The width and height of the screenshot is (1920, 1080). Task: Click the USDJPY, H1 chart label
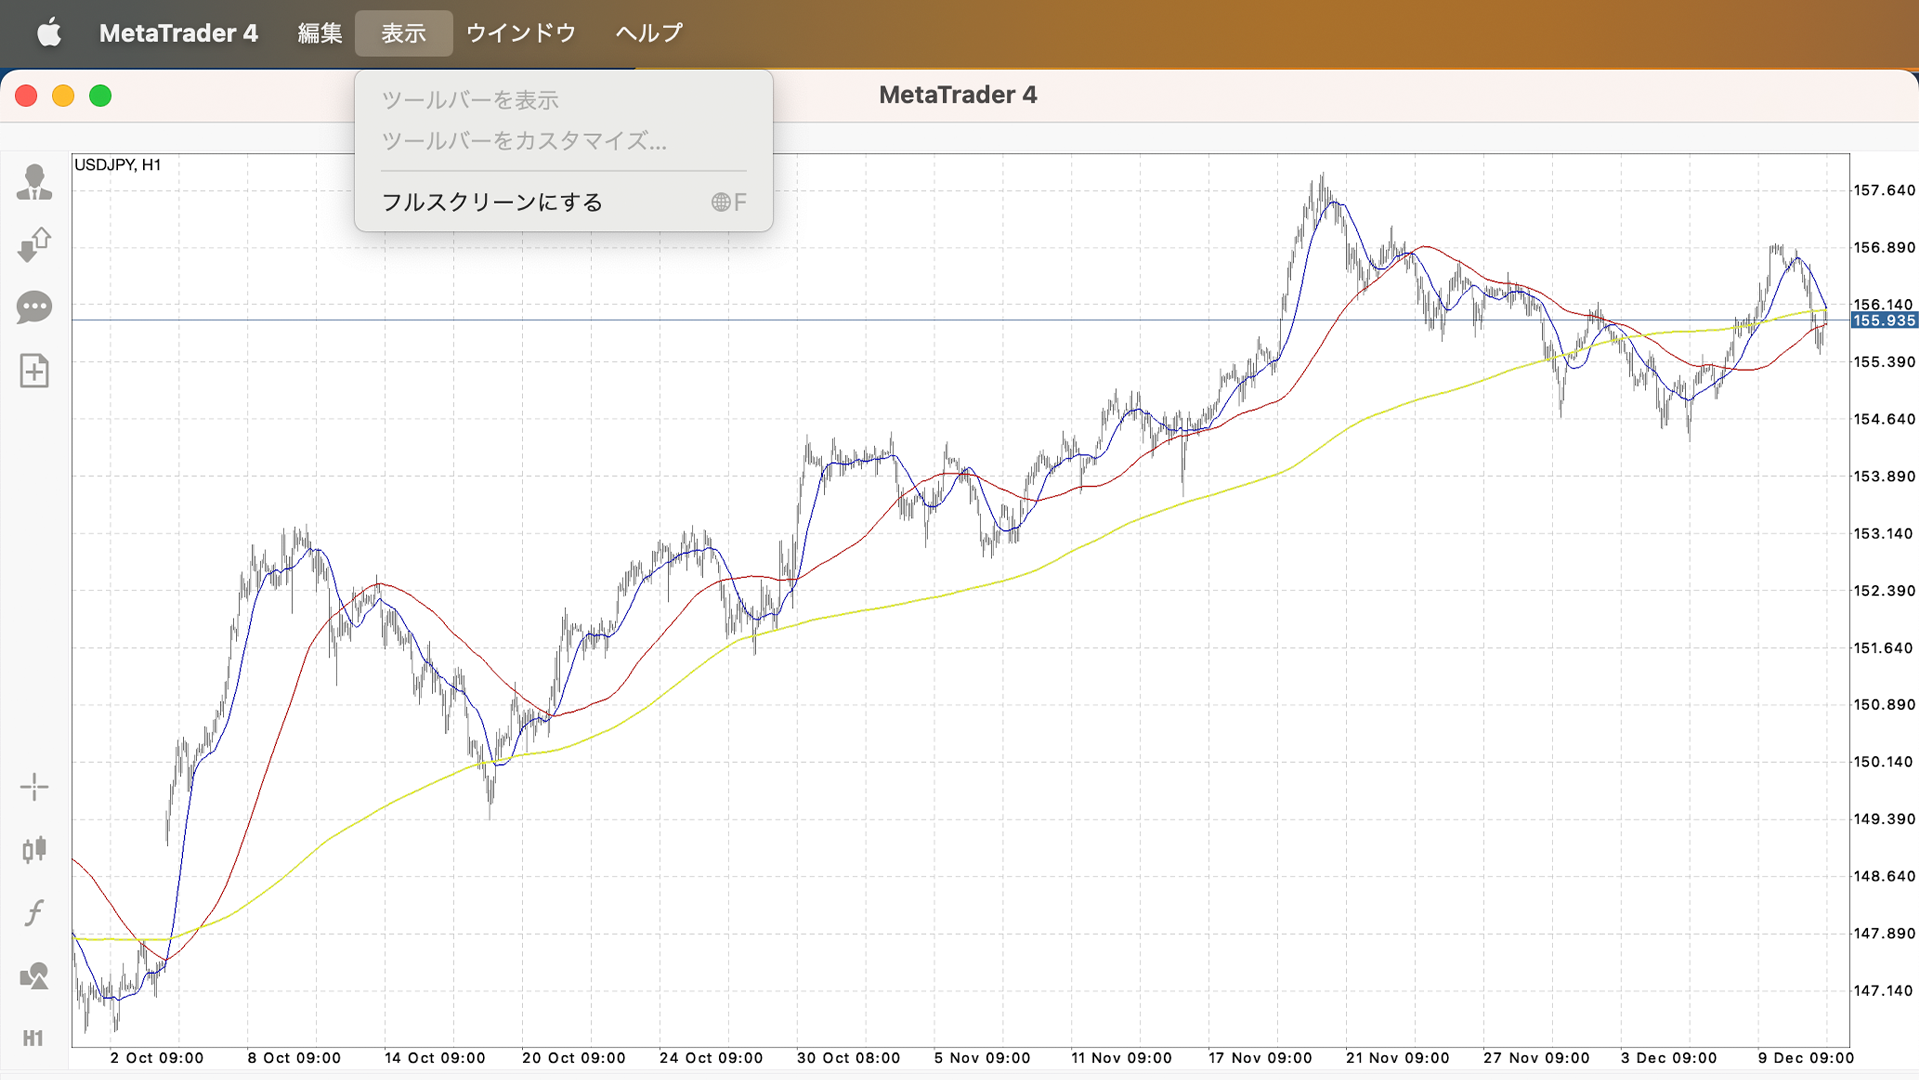click(x=118, y=165)
